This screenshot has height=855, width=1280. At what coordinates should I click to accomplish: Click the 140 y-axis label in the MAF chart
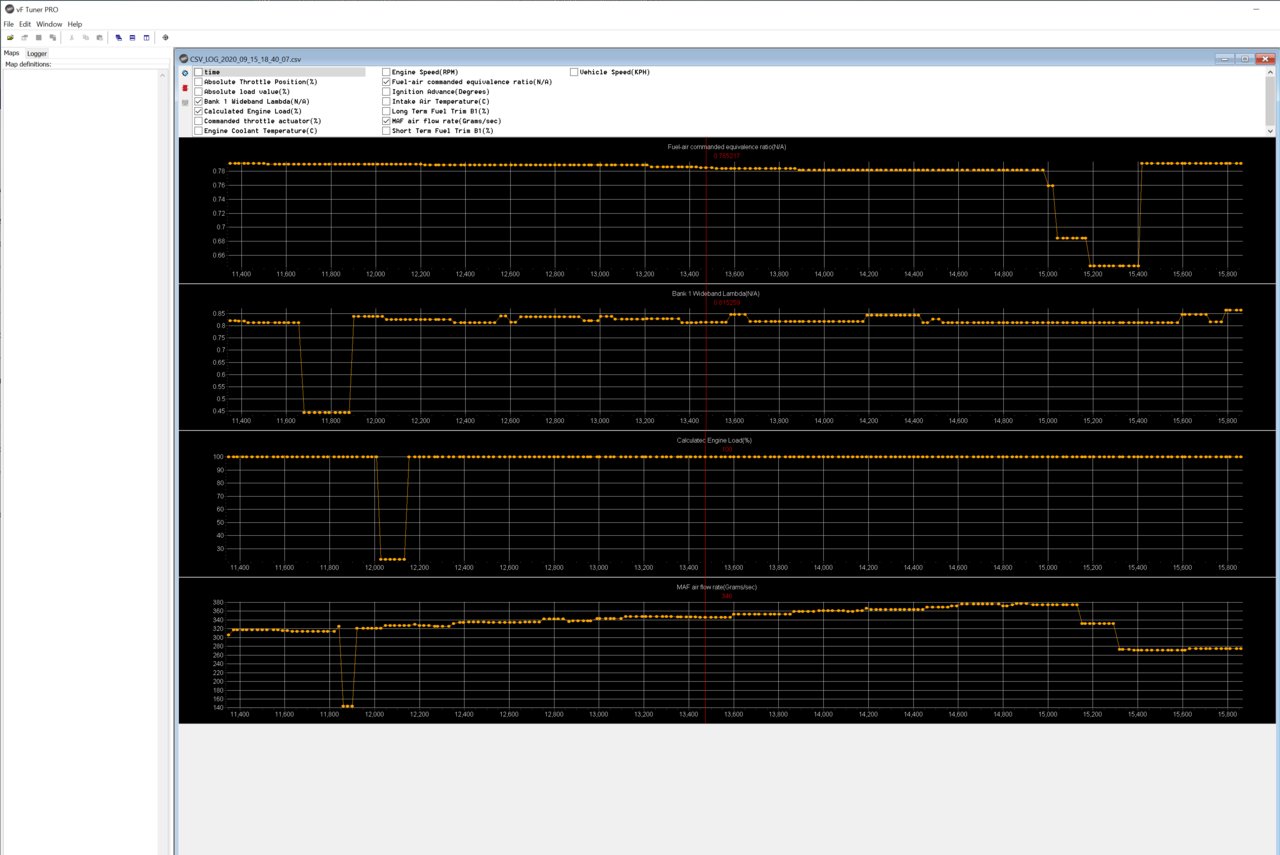(220, 708)
